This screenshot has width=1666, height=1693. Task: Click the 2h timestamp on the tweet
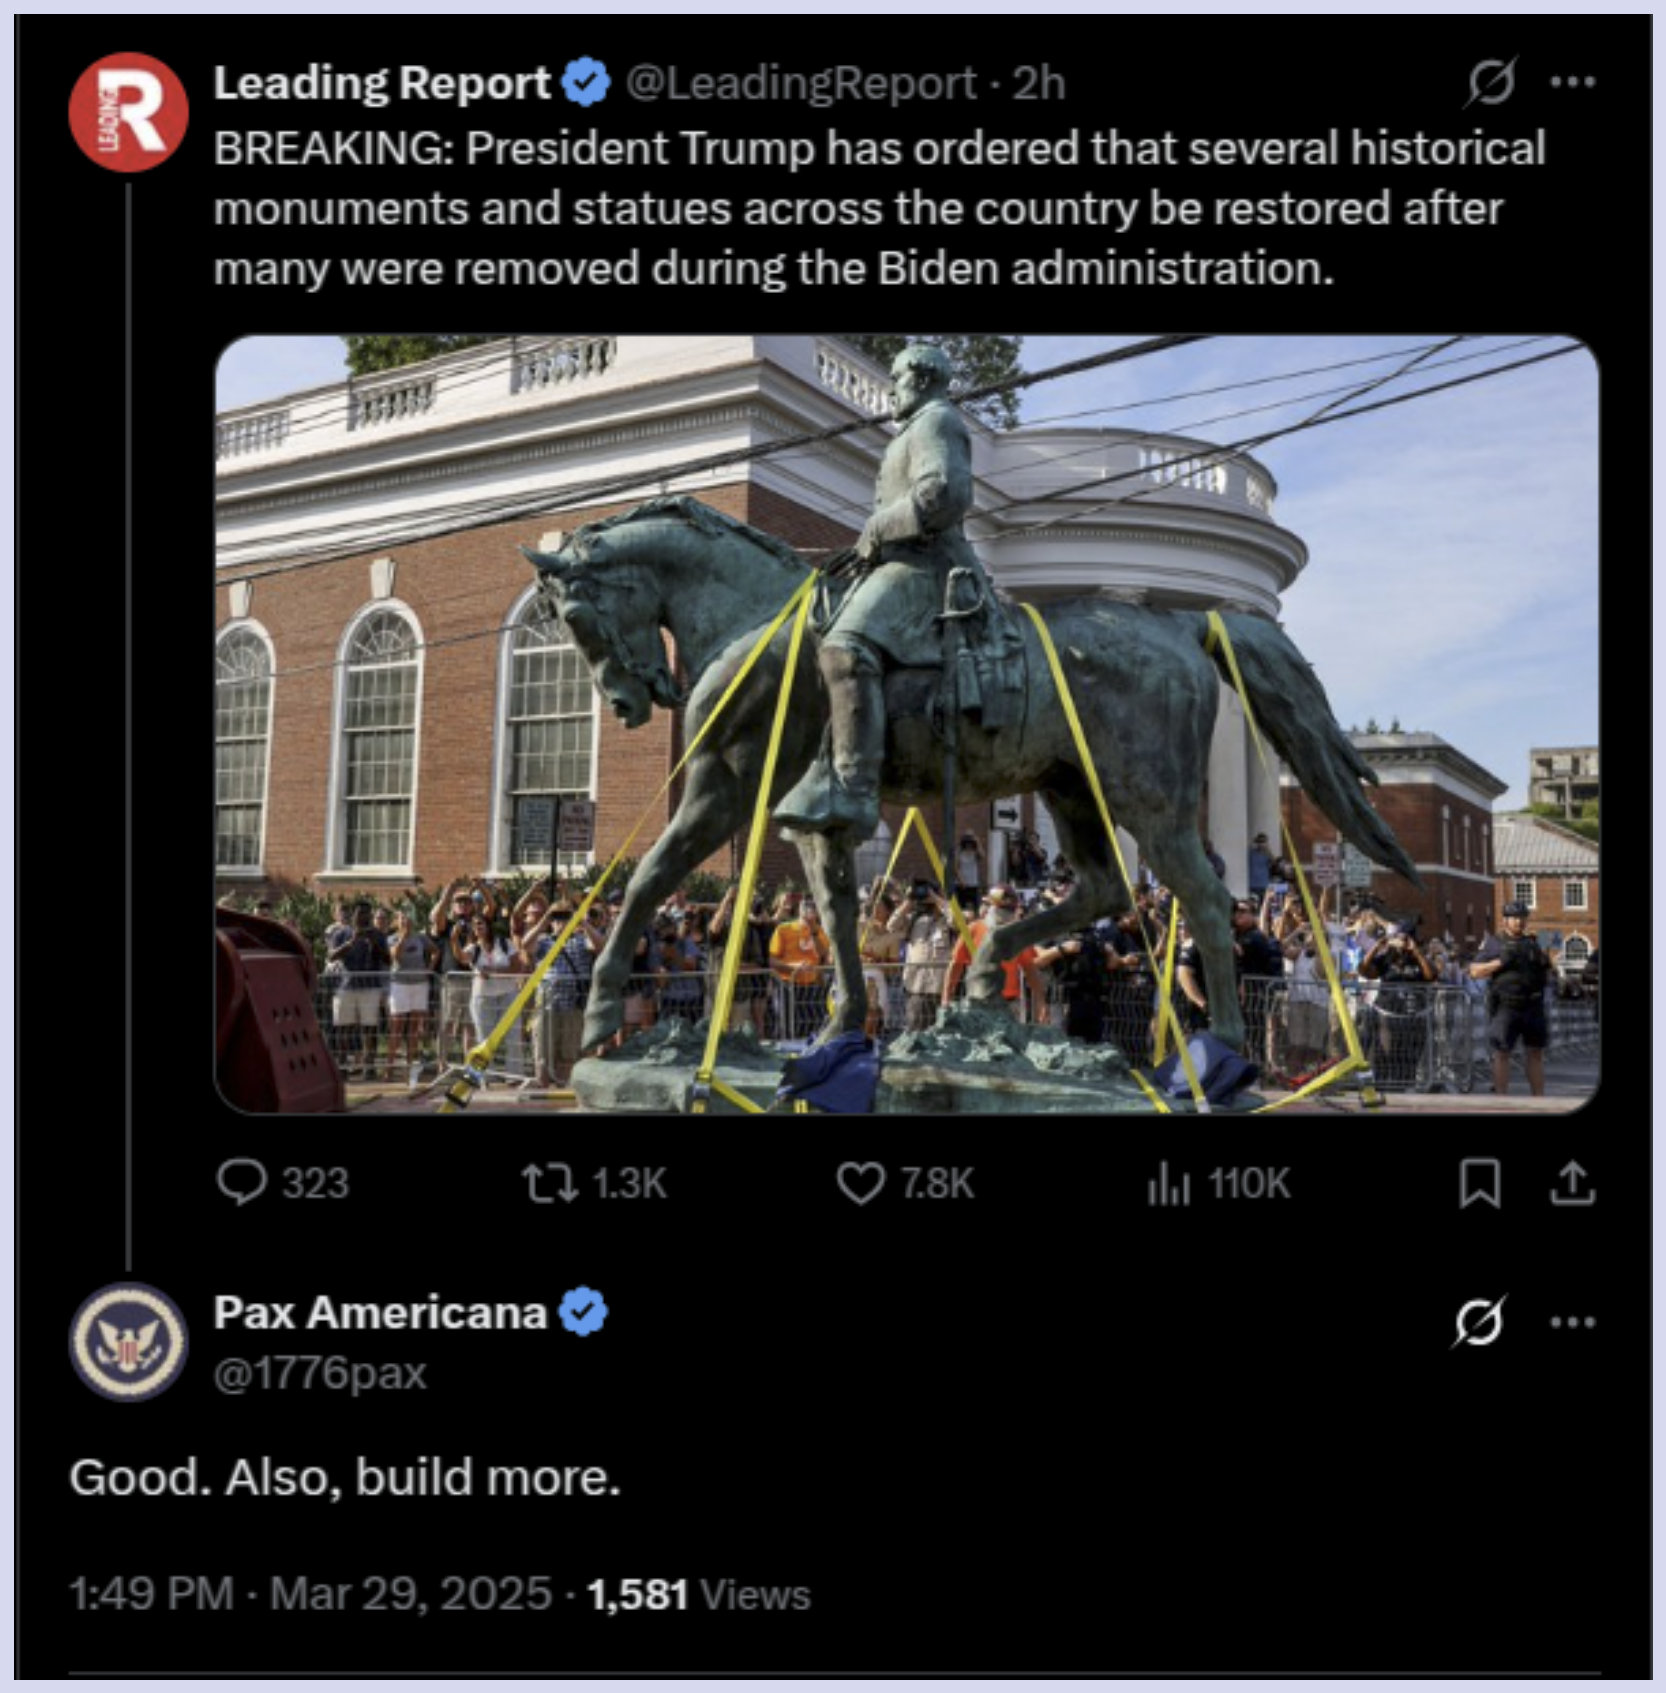pos(1039,83)
